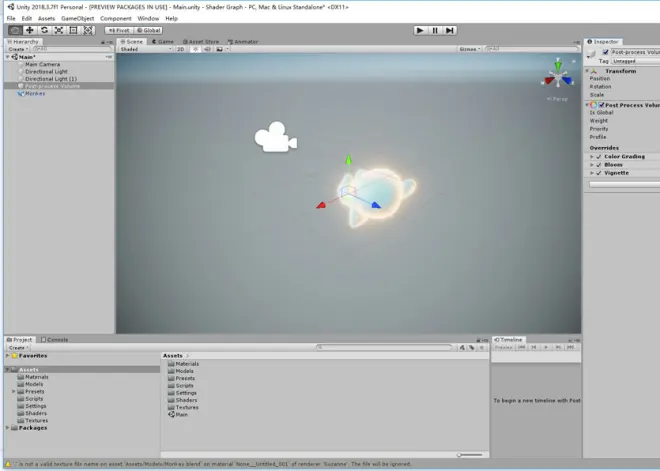660x471 pixels.
Task: Open the GameObject menu
Action: click(x=77, y=19)
